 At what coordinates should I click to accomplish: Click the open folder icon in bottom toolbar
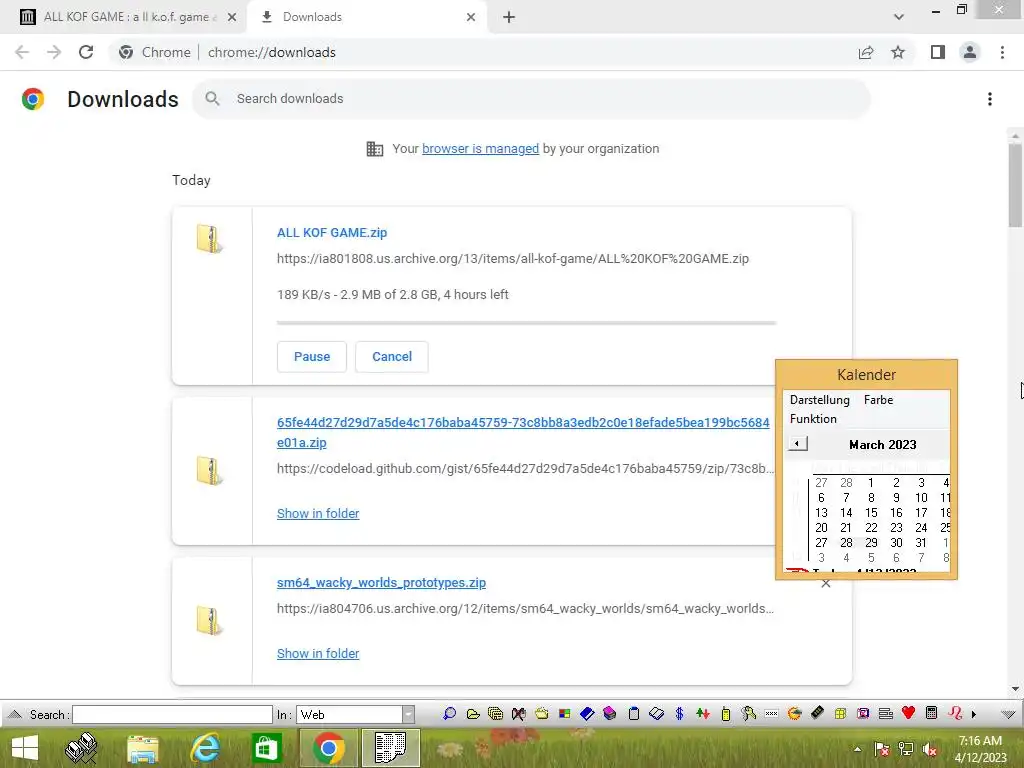473,714
